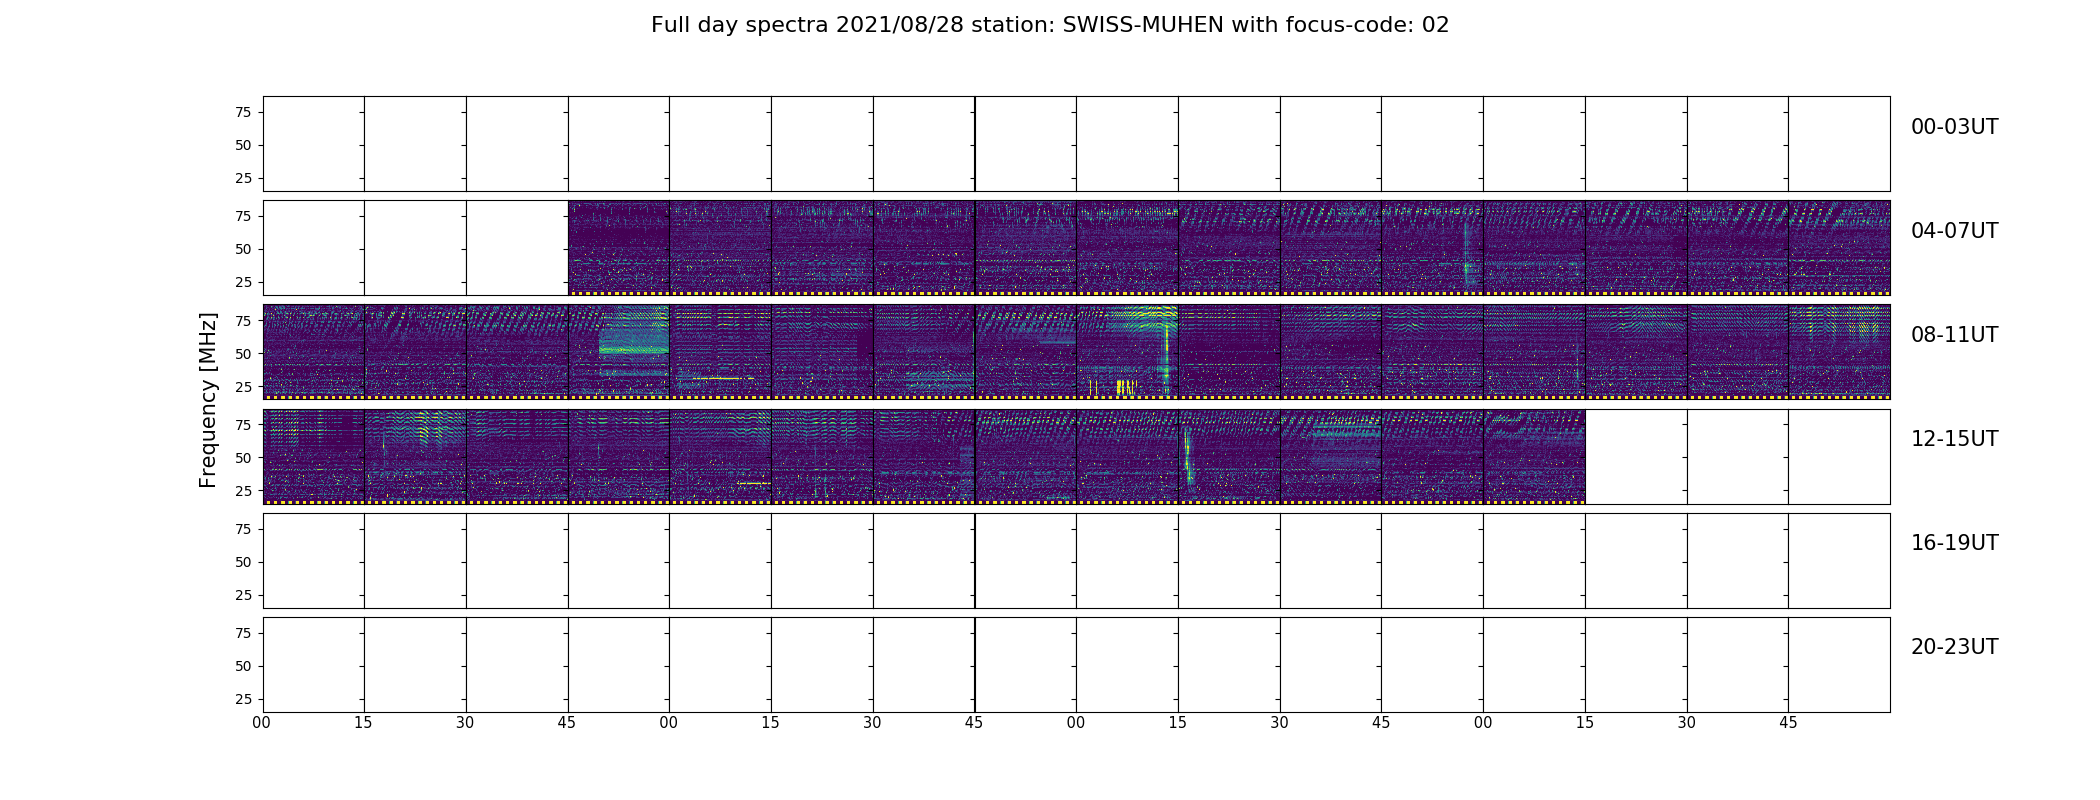
Task: Click the "20-23UT" row label
Action: [1954, 647]
